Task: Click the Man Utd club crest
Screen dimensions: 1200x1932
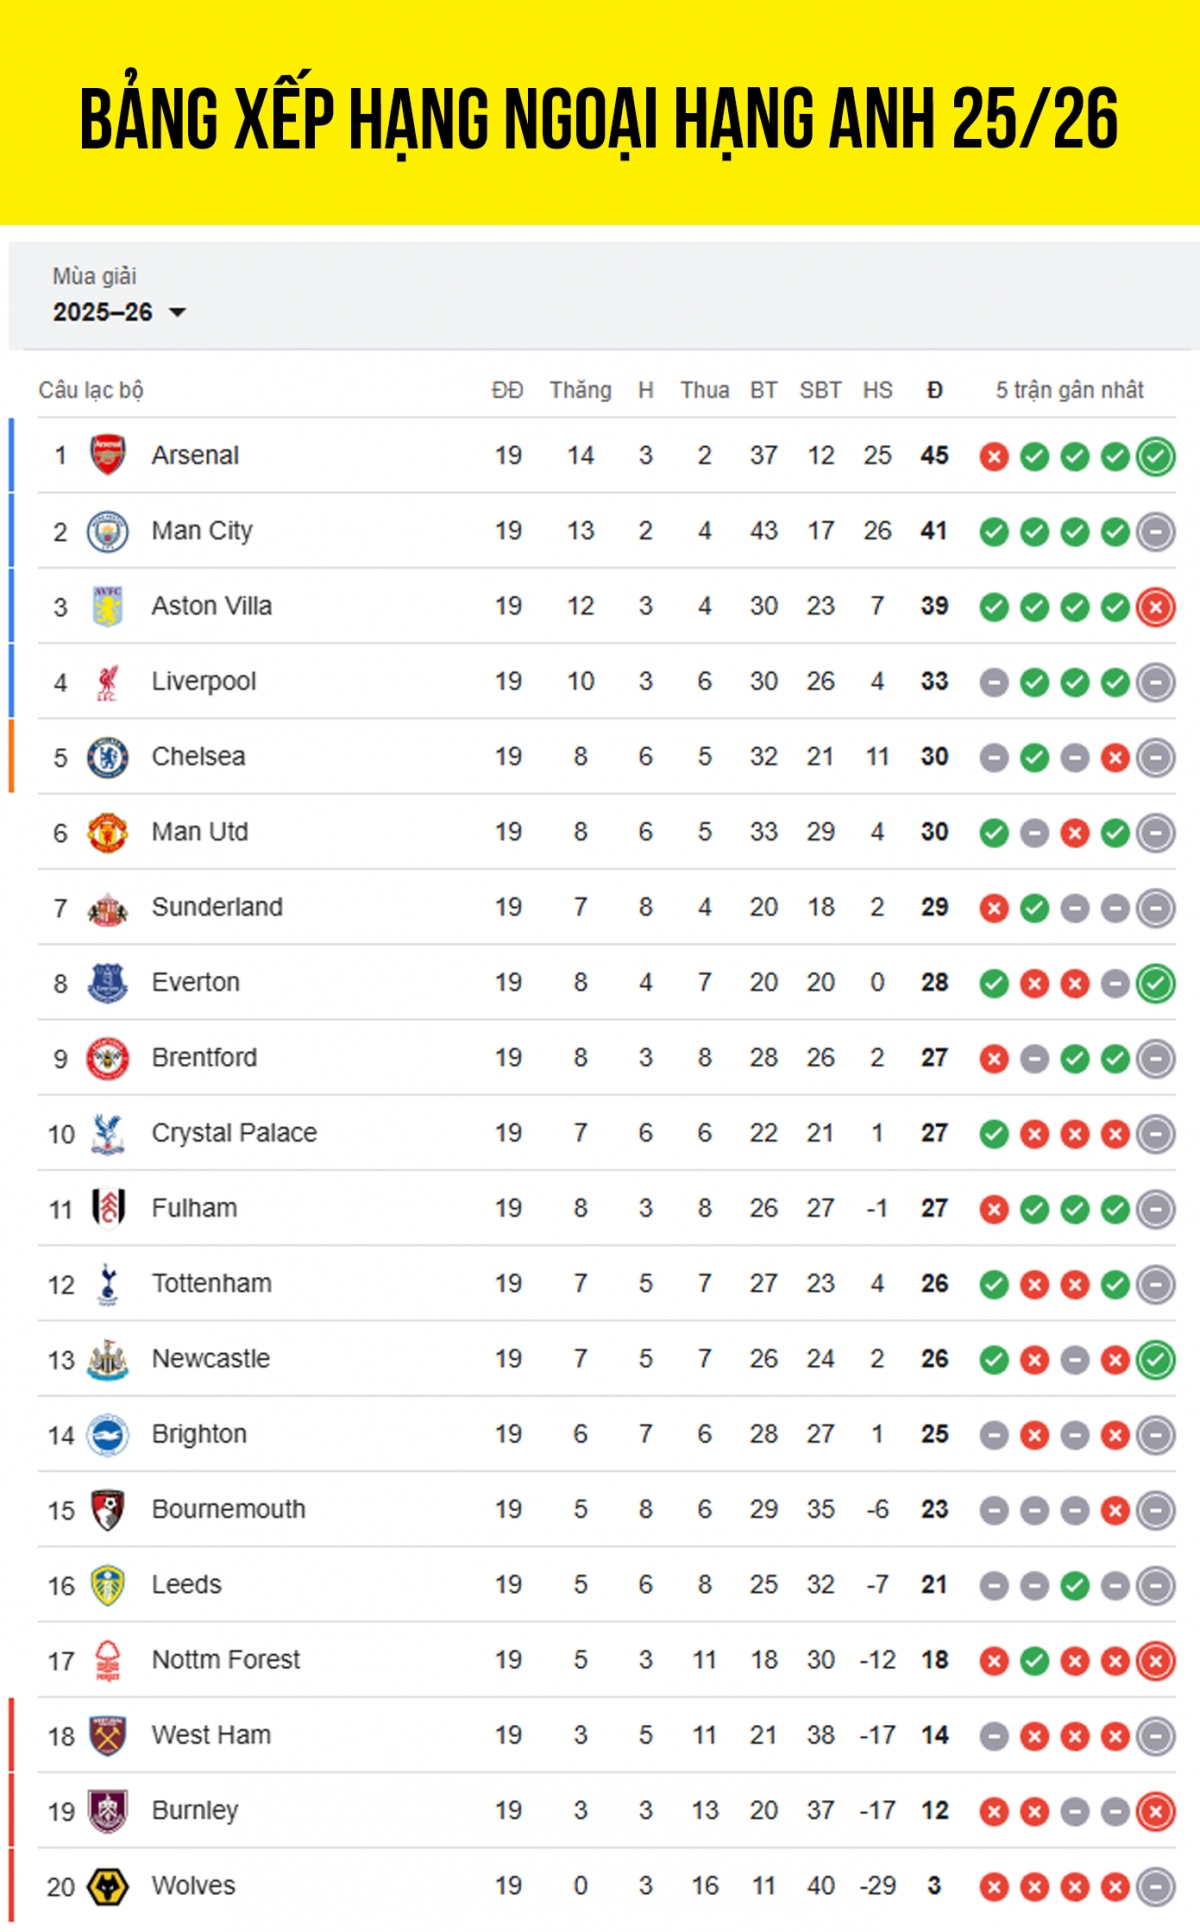Action: coord(108,832)
